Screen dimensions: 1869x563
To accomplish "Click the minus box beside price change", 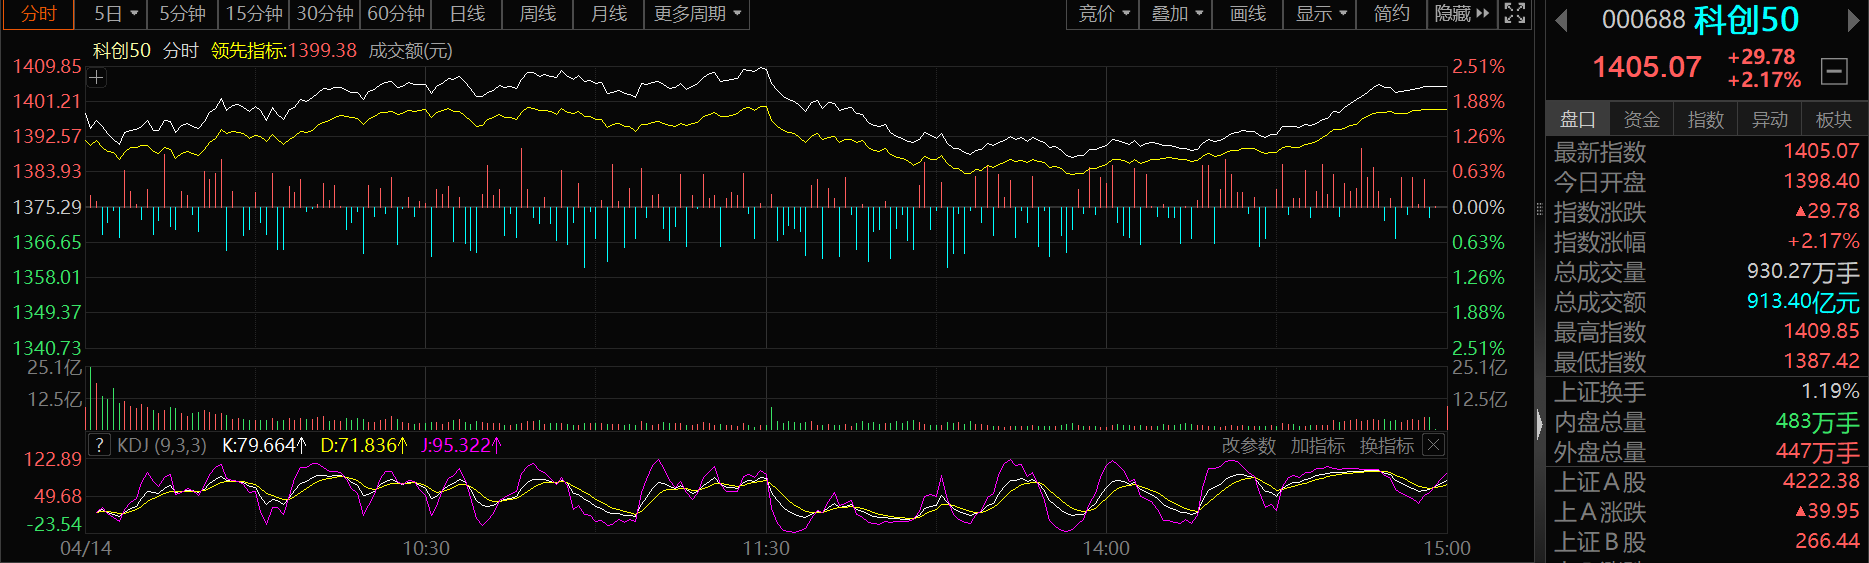I will [1833, 71].
